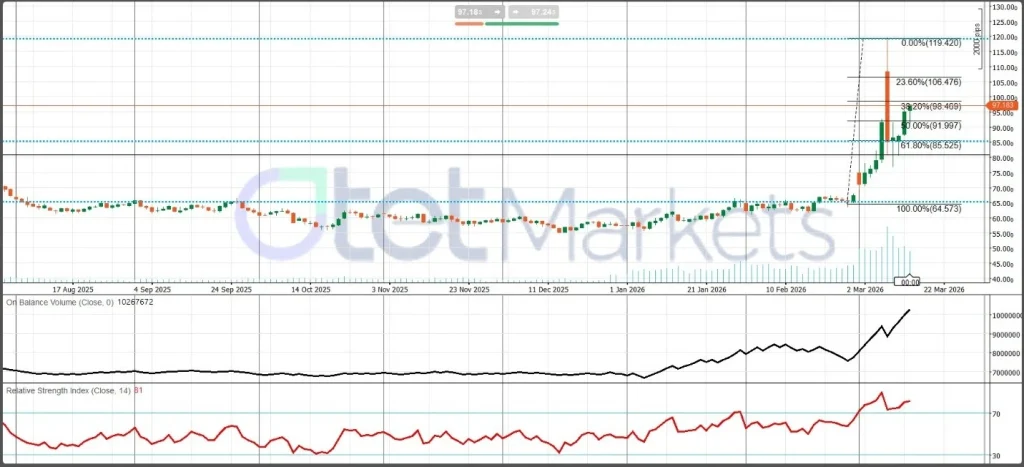
Task: Click the orange current price tag 97.183
Action: pyautogui.click(x=1002, y=105)
